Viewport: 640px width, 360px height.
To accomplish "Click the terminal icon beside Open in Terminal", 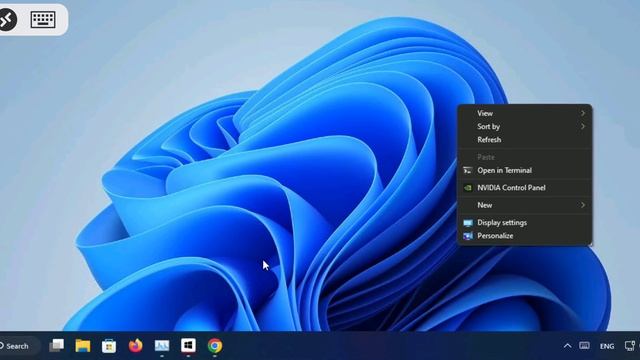I will (x=468, y=170).
